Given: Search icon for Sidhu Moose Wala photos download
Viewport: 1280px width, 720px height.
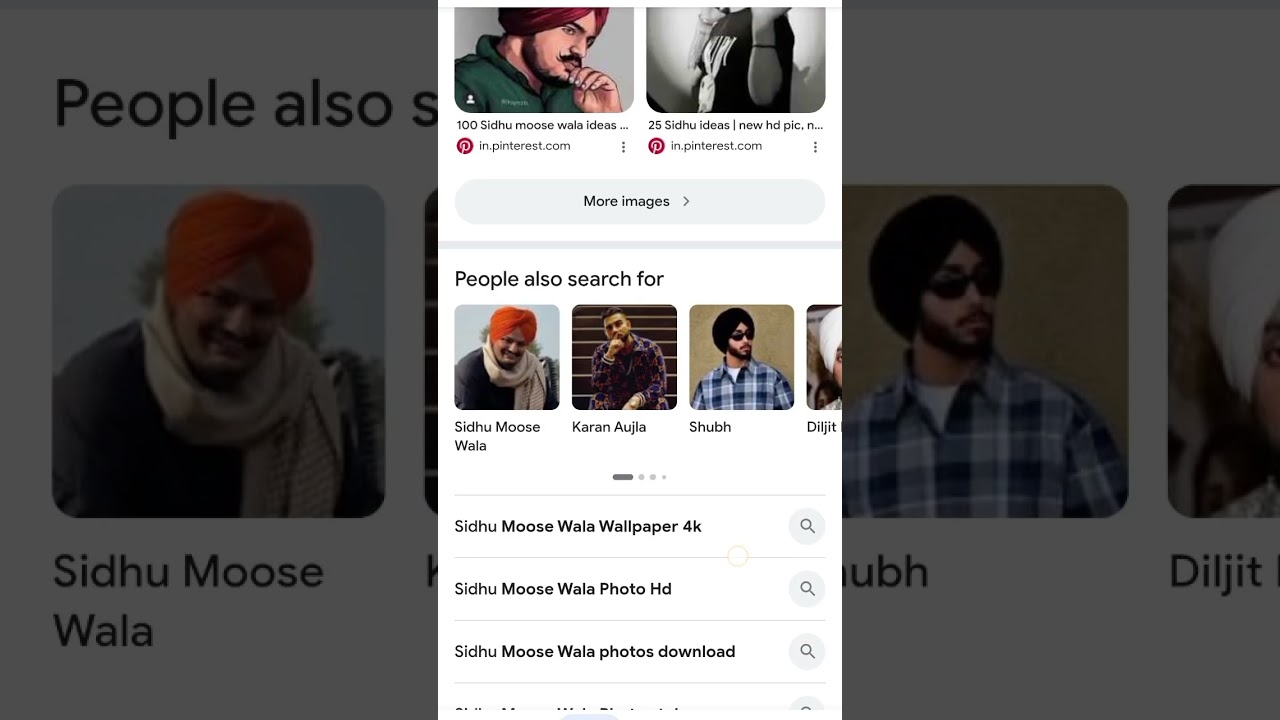Looking at the screenshot, I should 807,652.
